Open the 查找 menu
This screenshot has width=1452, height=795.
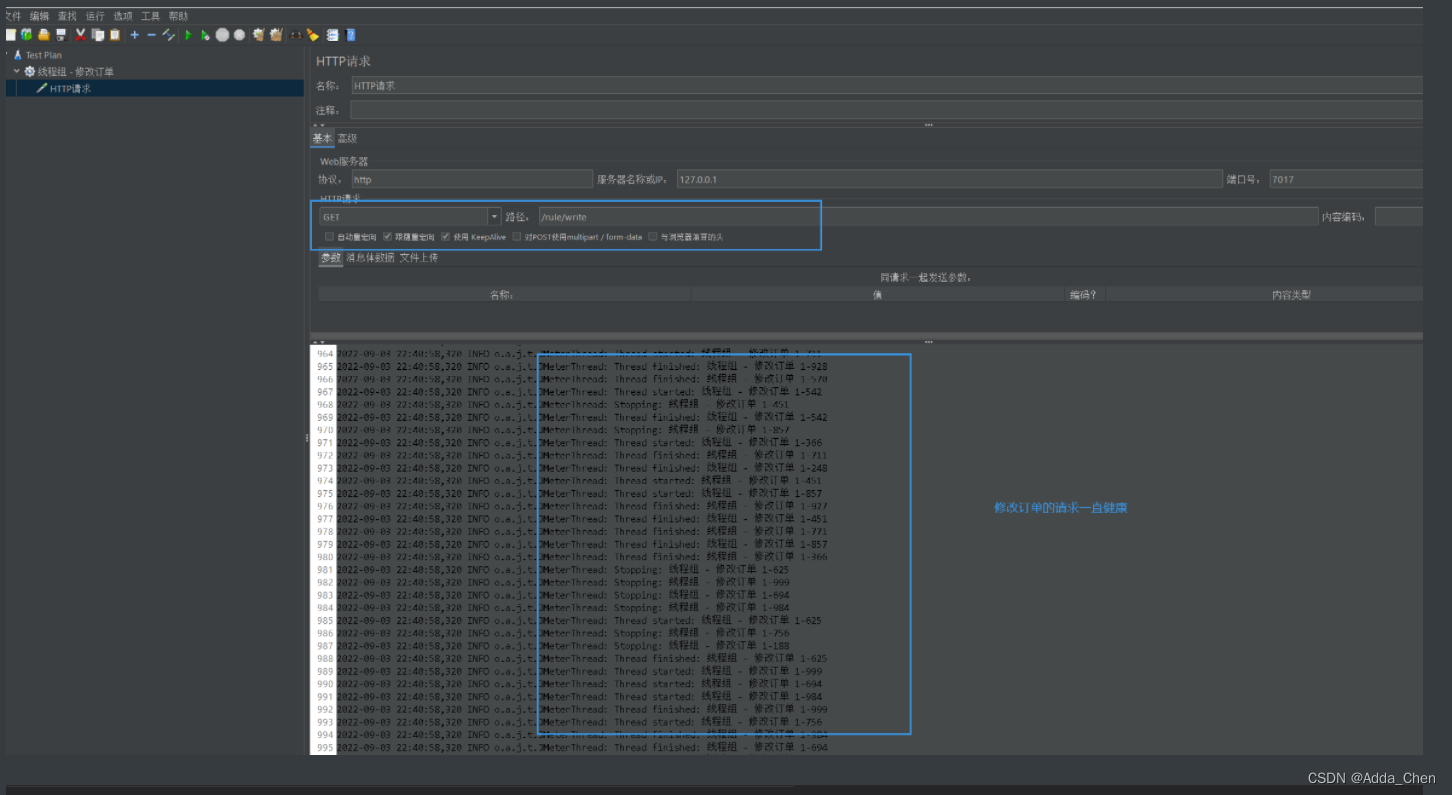67,16
